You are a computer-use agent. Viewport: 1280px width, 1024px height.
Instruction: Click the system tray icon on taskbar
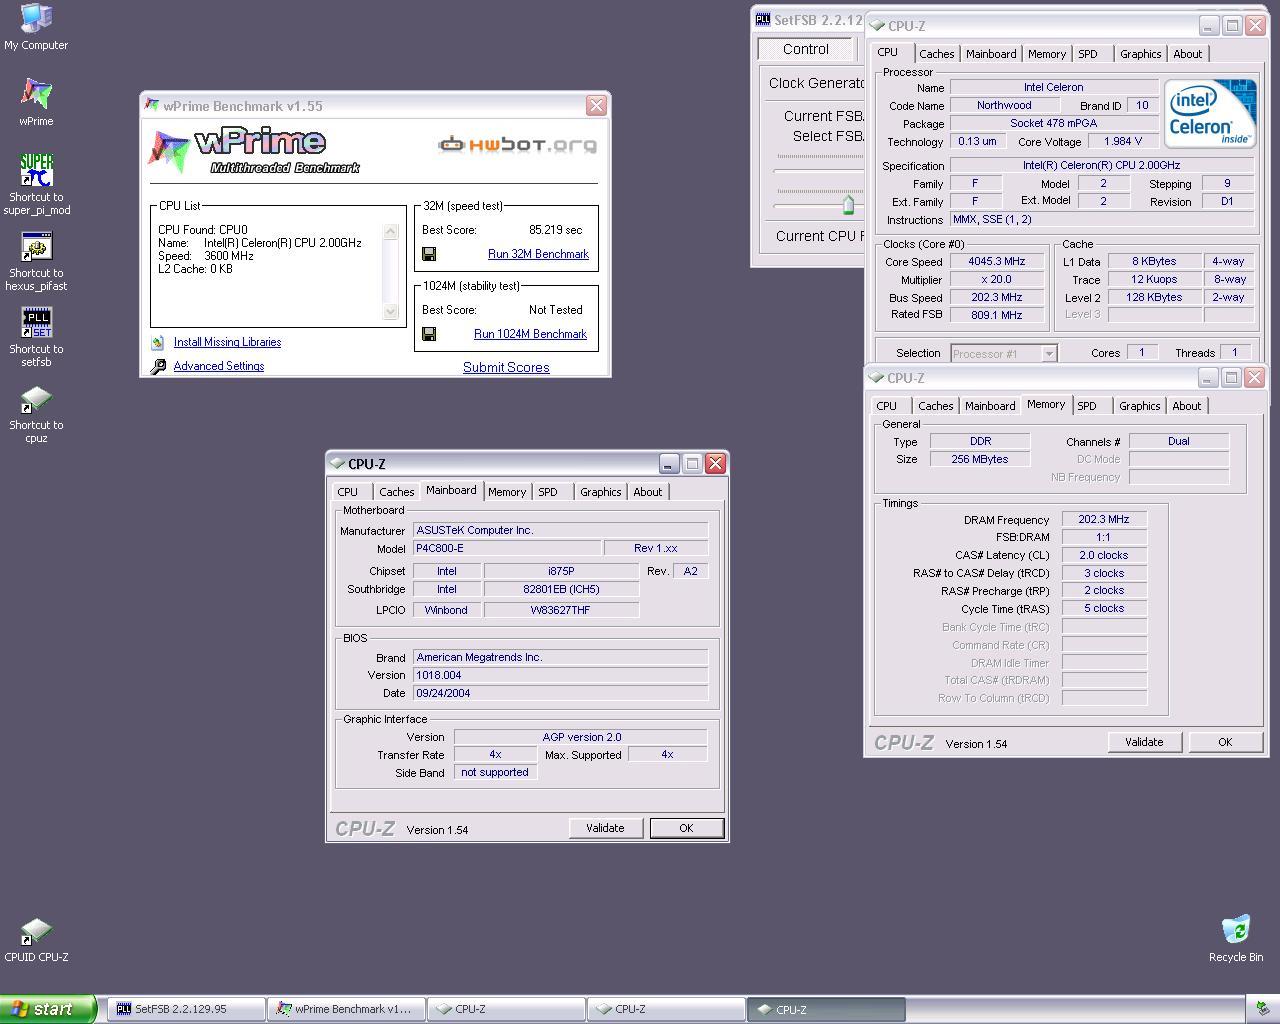pyautogui.click(x=1263, y=1009)
